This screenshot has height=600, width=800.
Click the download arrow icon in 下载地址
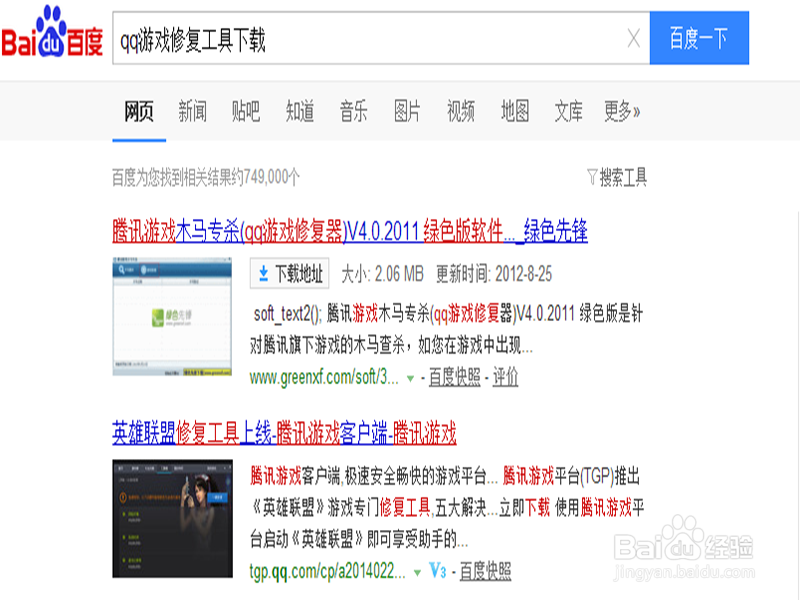point(263,273)
